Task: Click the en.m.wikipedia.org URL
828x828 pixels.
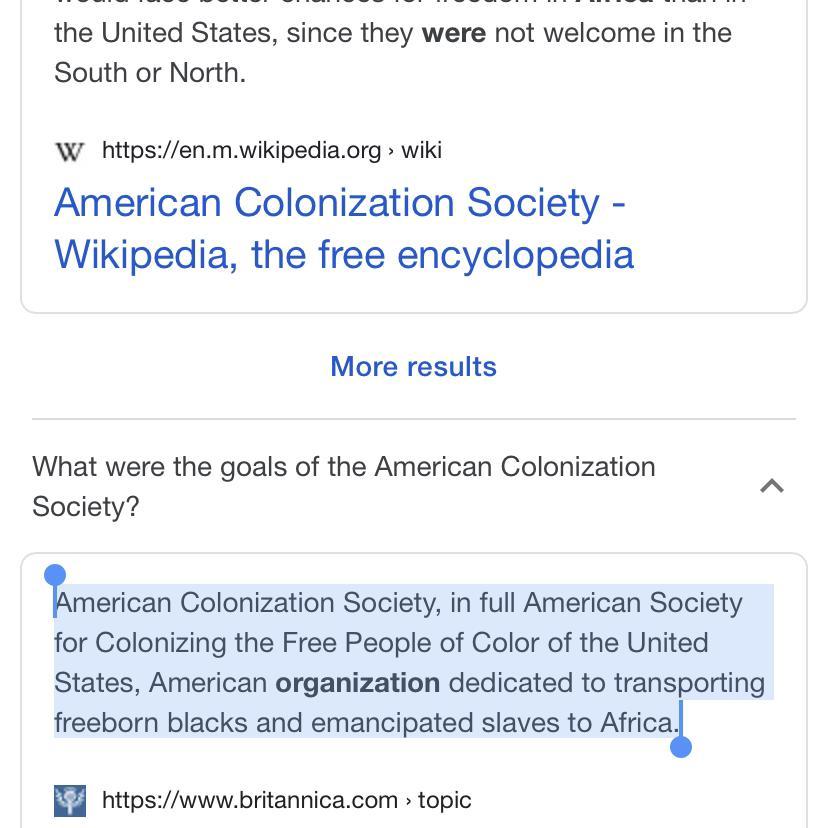Action: tap(241, 150)
